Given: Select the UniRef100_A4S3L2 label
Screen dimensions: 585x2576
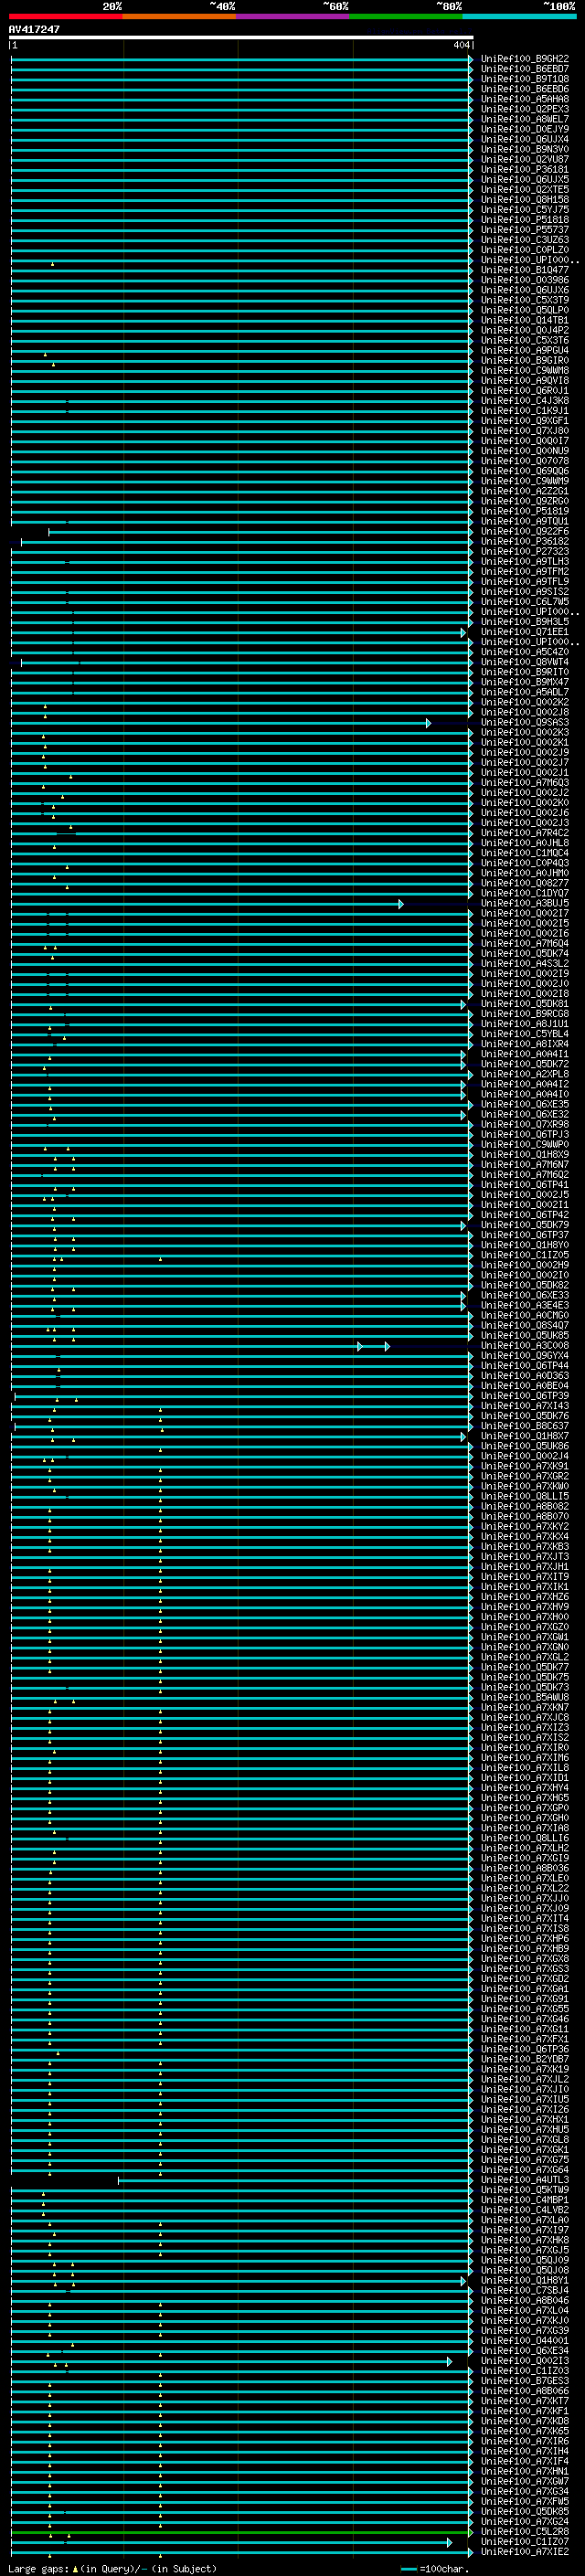Looking at the screenshot, I should (x=525, y=964).
